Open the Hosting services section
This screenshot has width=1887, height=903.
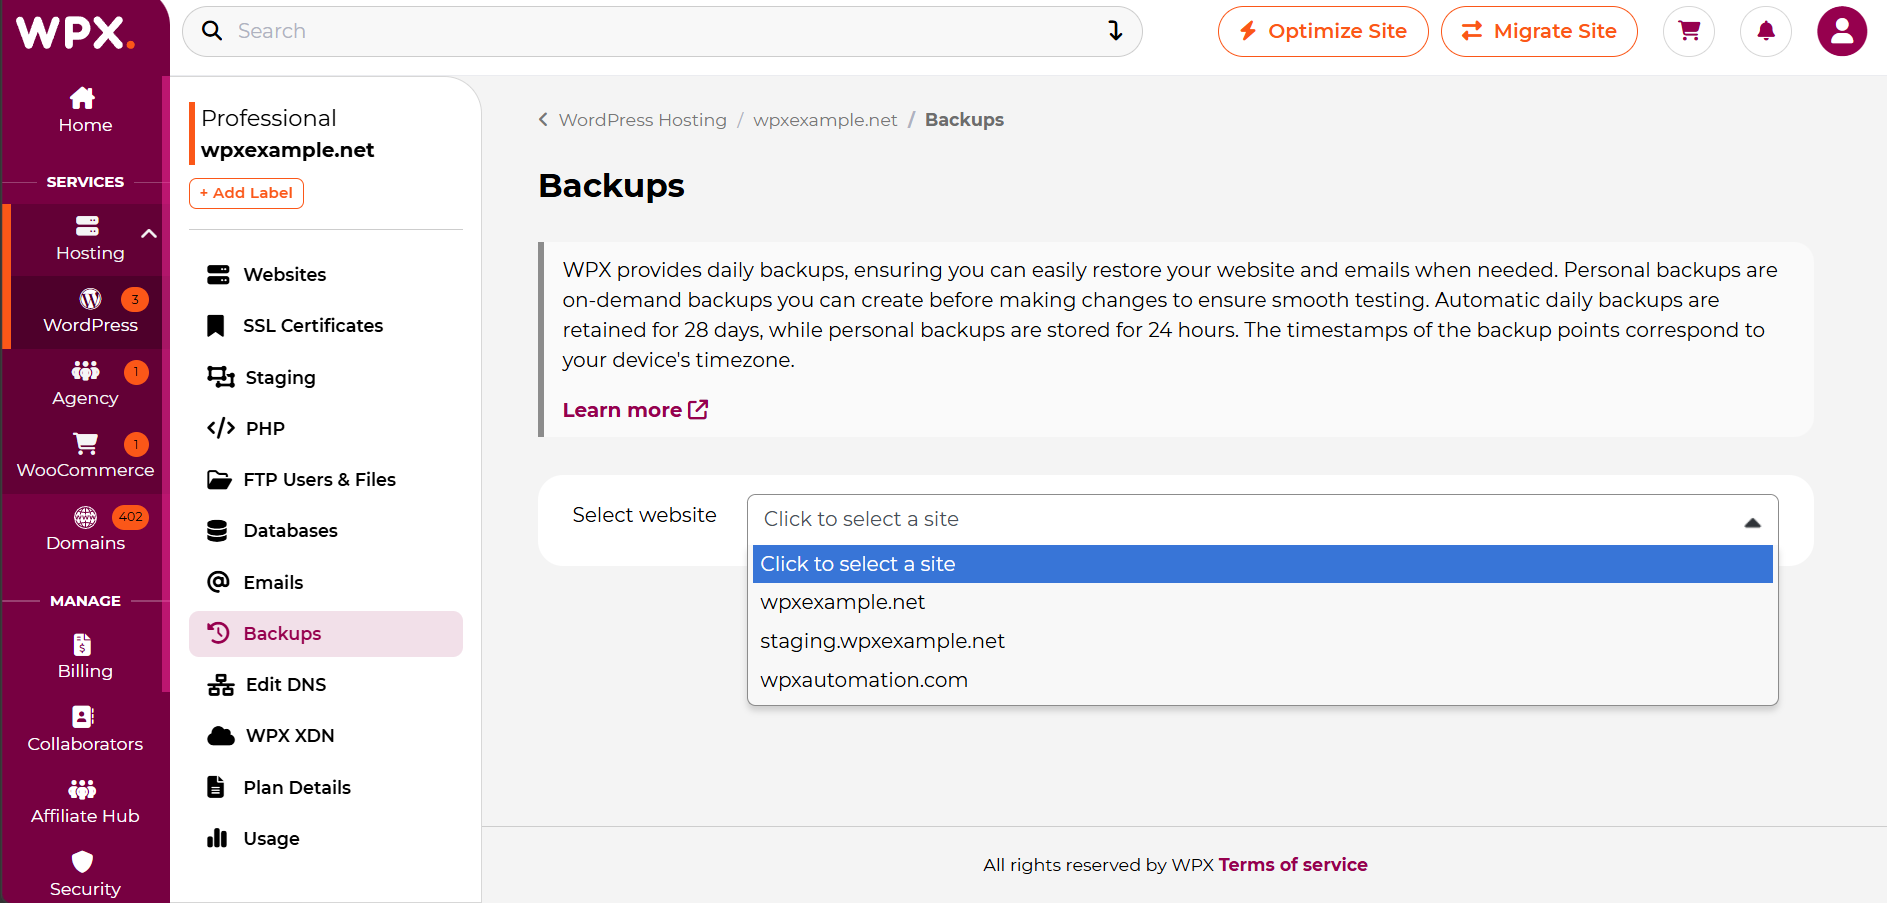(88, 239)
